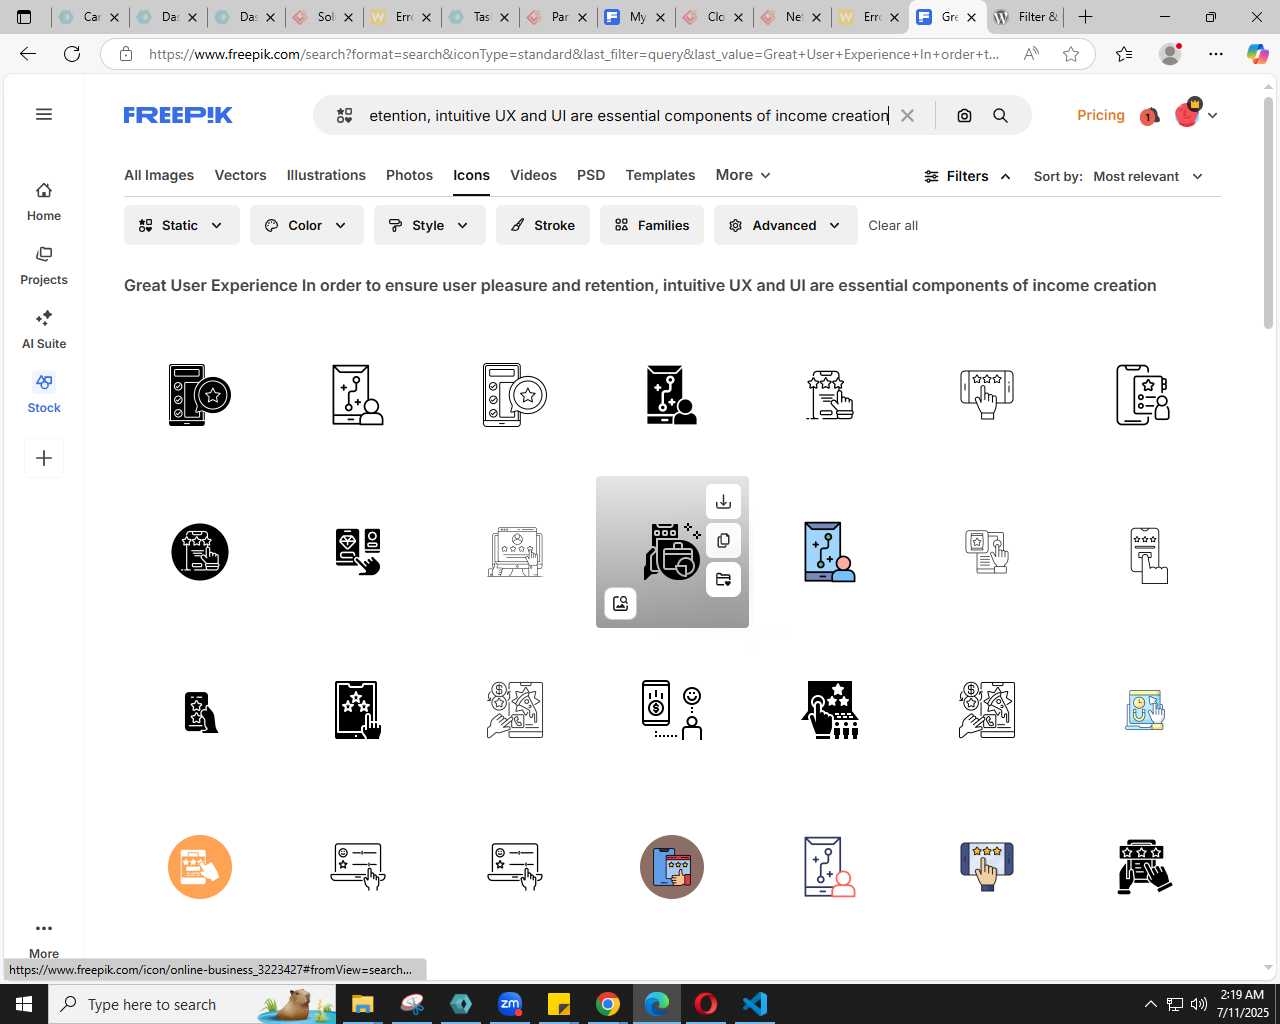The image size is (1280, 1024).
Task: Click the Windows taskbar search box
Action: 194,1004
